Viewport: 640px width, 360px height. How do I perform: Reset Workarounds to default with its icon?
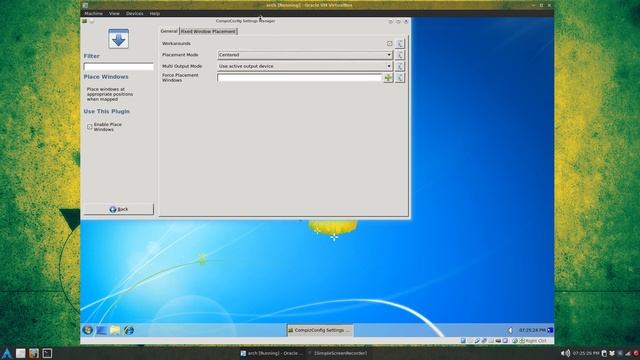click(x=400, y=43)
